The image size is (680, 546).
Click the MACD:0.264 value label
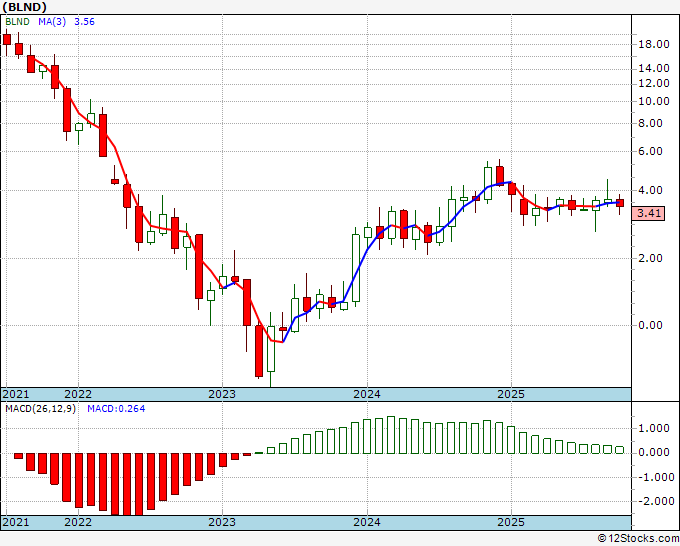coord(116,409)
